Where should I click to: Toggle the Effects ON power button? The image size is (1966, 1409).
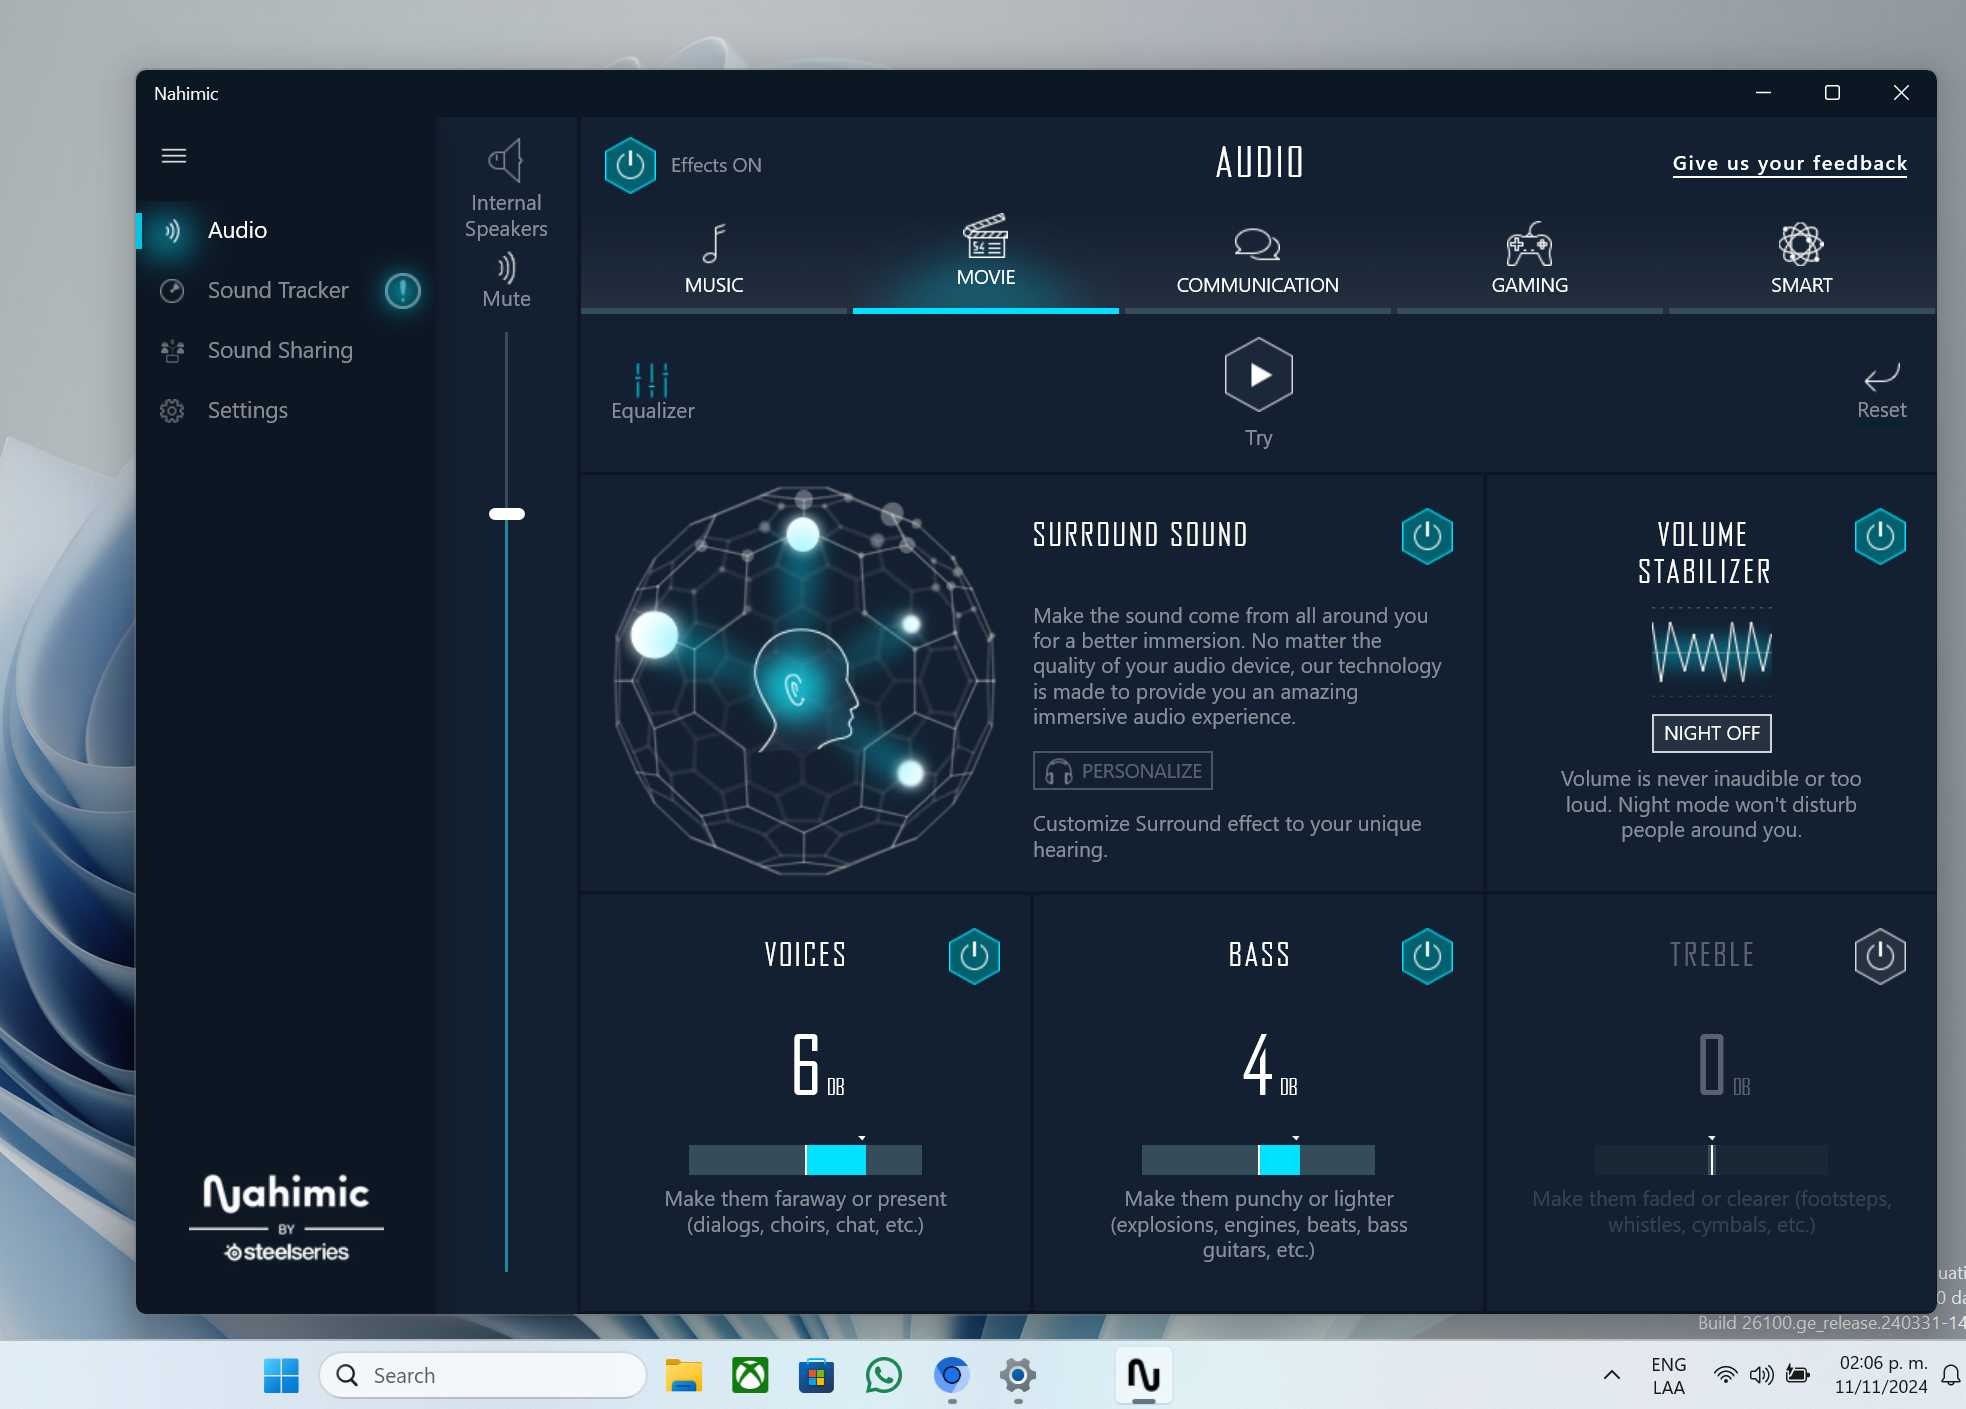click(x=630, y=165)
